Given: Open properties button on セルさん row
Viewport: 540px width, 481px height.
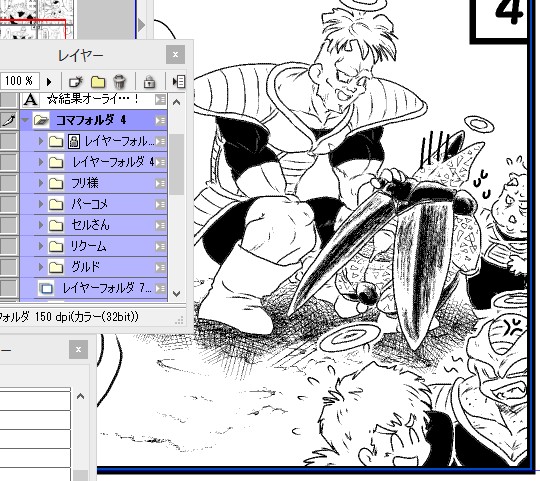Looking at the screenshot, I should tap(160, 225).
